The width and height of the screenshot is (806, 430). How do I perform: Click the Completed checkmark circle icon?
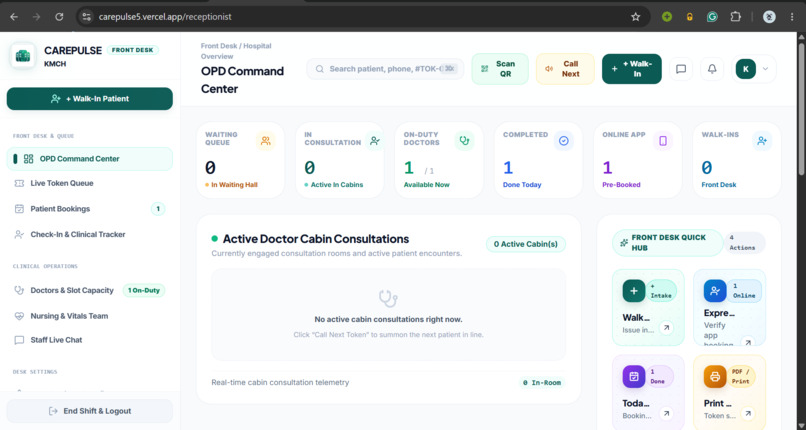(x=564, y=141)
